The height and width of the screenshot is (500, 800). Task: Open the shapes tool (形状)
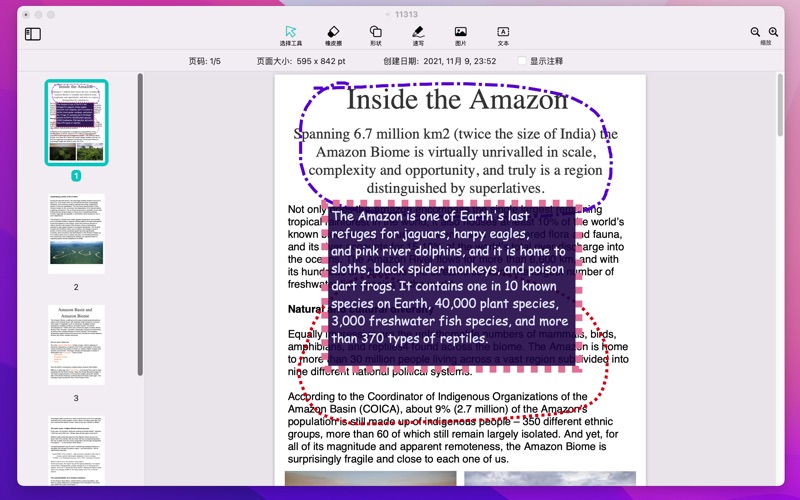click(376, 36)
